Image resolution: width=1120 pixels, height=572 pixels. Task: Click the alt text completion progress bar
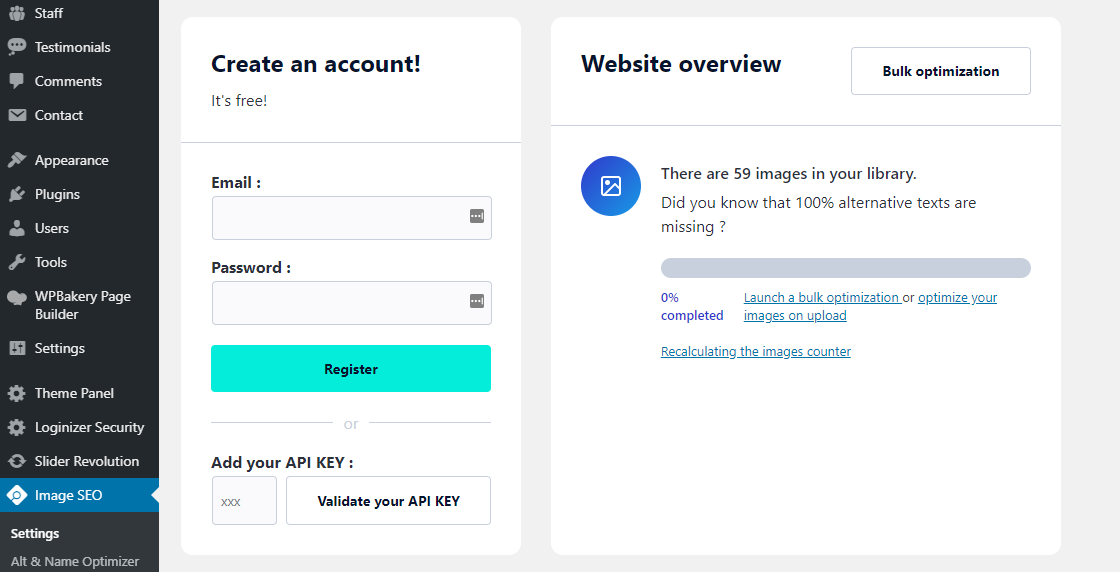pyautogui.click(x=845, y=268)
